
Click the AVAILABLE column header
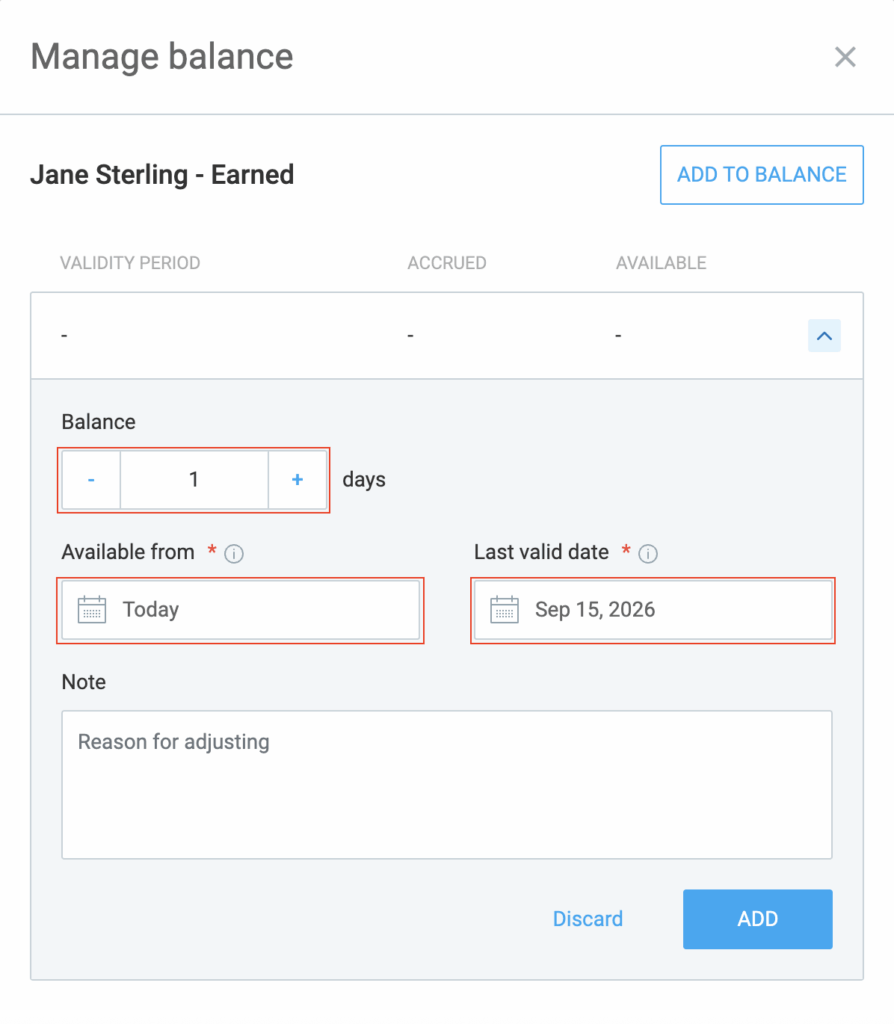click(x=661, y=263)
